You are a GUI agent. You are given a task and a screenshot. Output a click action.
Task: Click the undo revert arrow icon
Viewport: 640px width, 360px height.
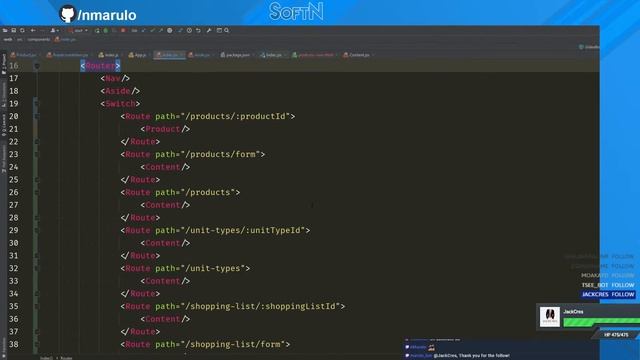pos(198,30)
